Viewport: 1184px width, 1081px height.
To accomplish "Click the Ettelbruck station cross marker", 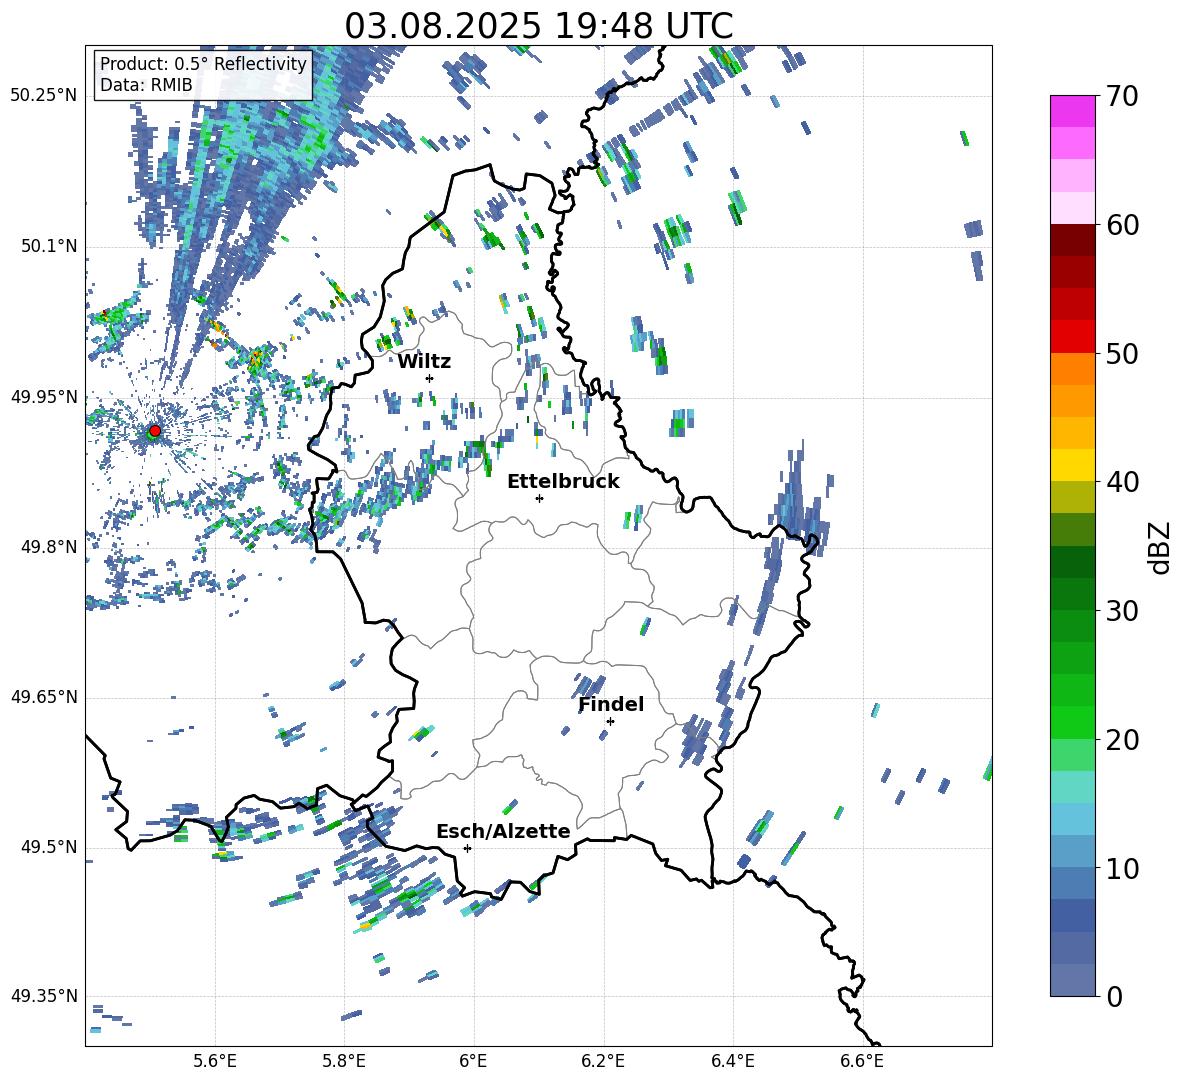I will pos(539,498).
